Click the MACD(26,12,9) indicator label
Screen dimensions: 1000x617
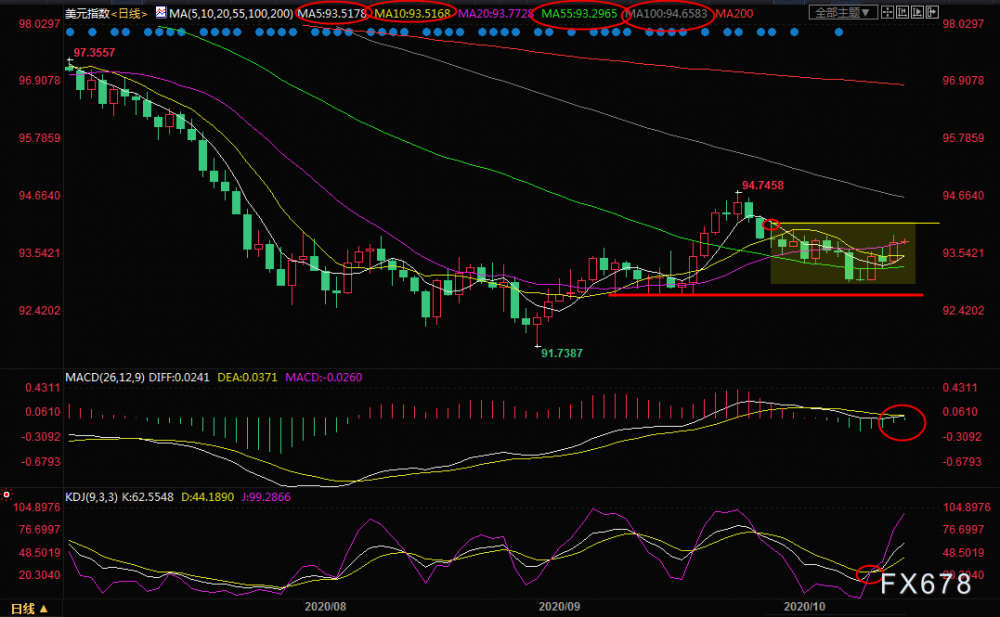105,377
